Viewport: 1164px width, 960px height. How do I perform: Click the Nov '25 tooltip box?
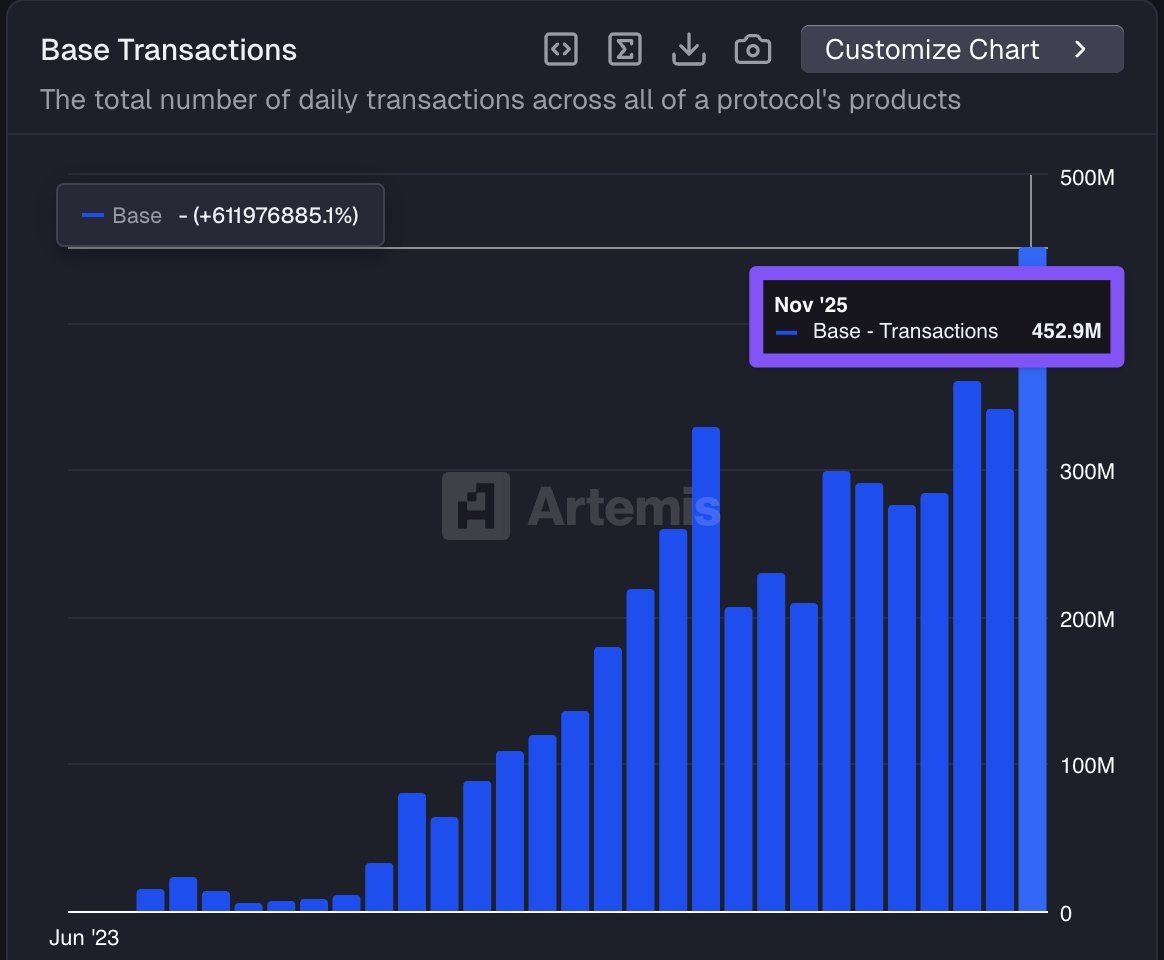936,318
